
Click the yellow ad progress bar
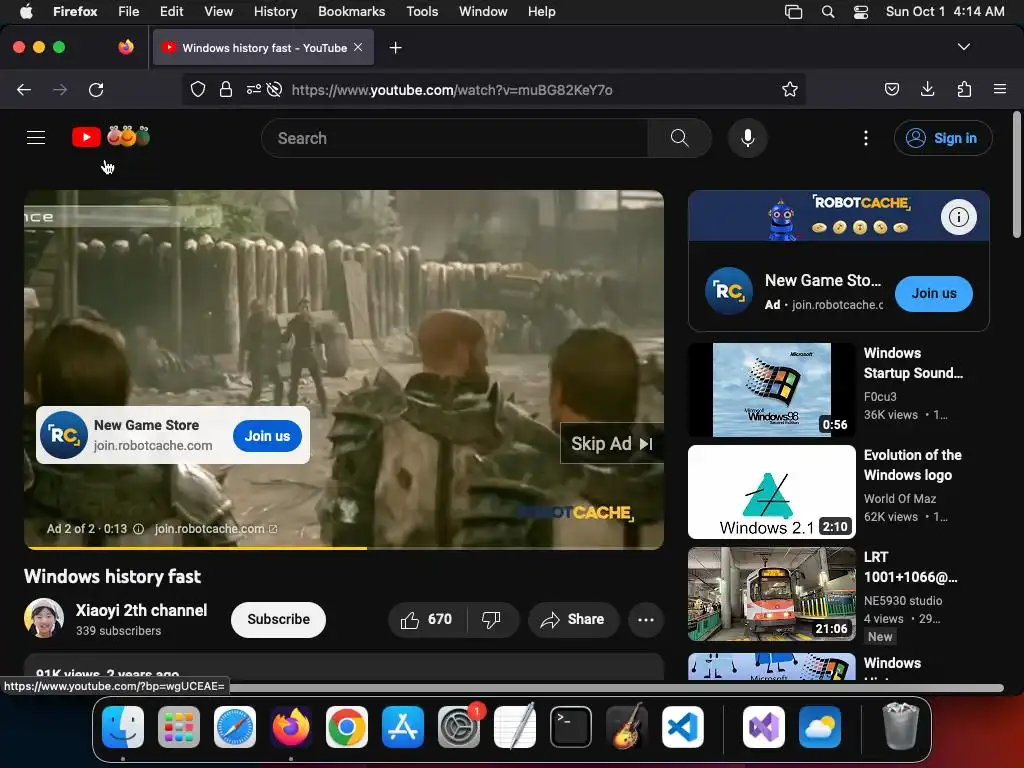[195, 548]
